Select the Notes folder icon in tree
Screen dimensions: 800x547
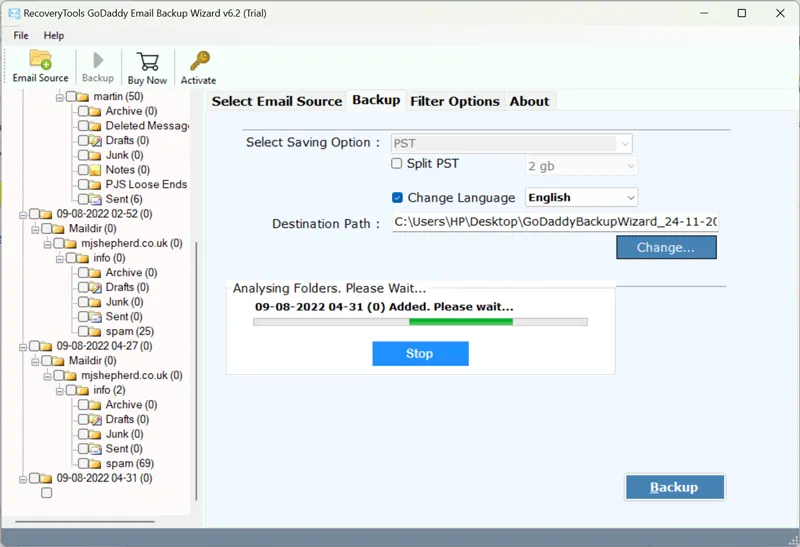pos(96,170)
